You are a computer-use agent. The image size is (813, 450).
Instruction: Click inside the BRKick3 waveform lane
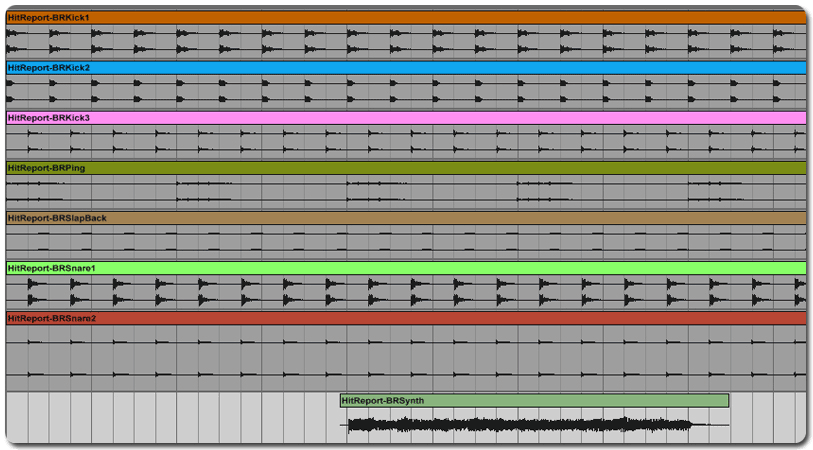(405, 141)
